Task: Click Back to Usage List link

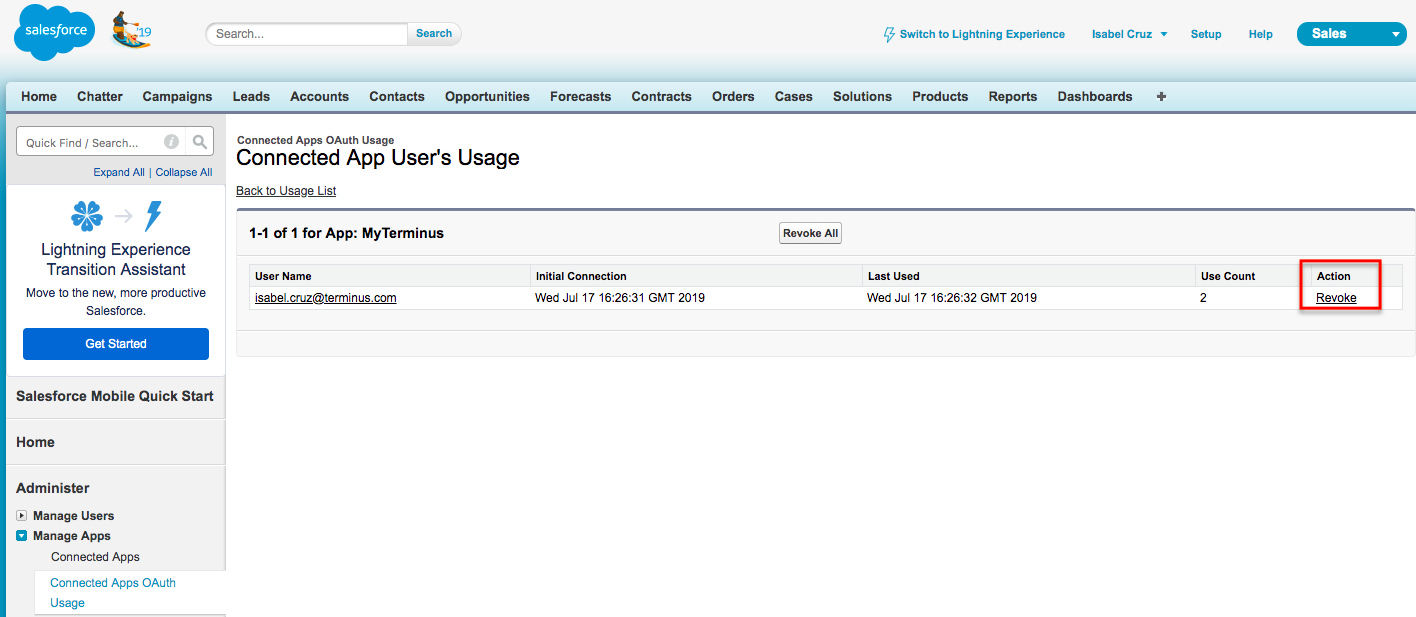Action: click(286, 191)
